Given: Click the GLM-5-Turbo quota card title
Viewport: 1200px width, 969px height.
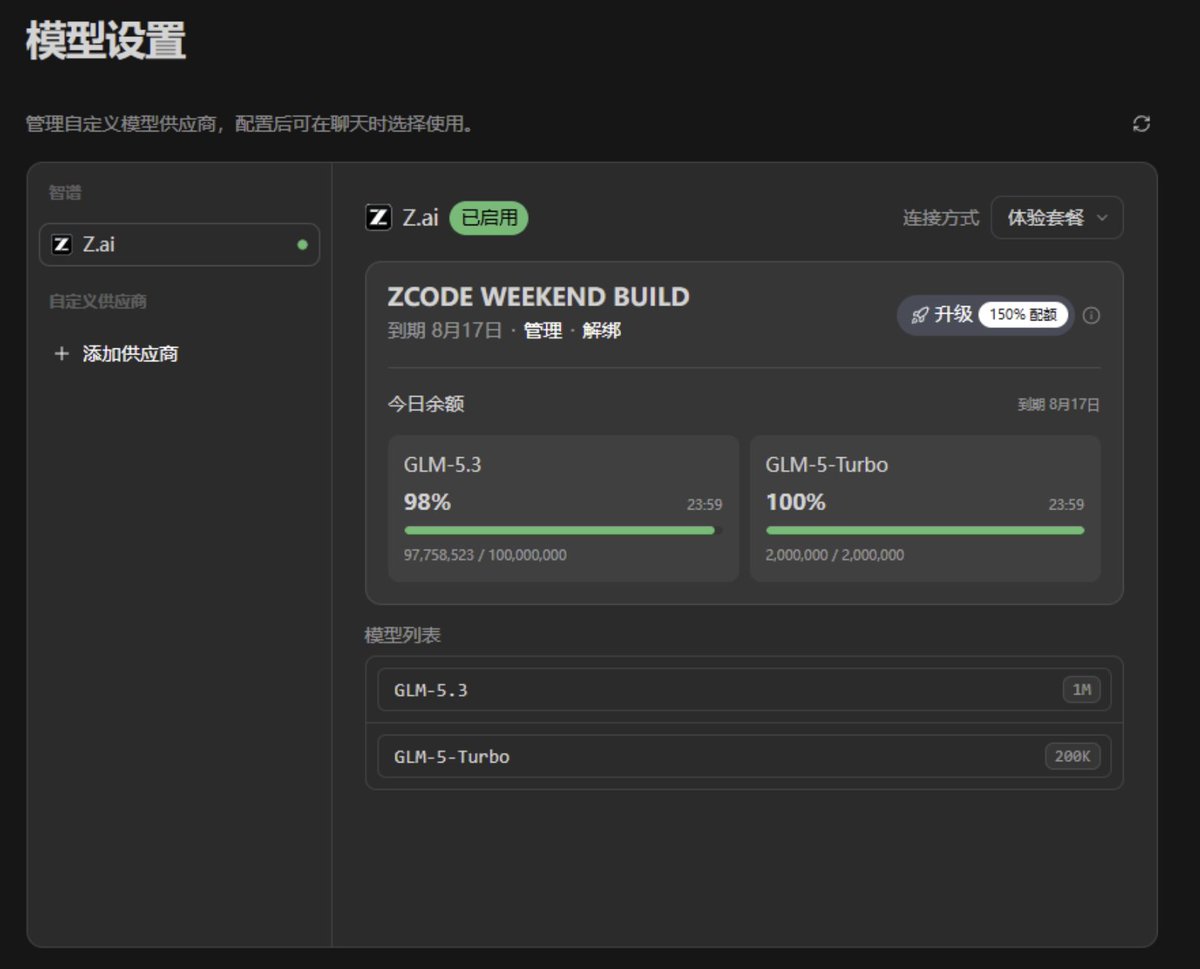Looking at the screenshot, I should (827, 464).
